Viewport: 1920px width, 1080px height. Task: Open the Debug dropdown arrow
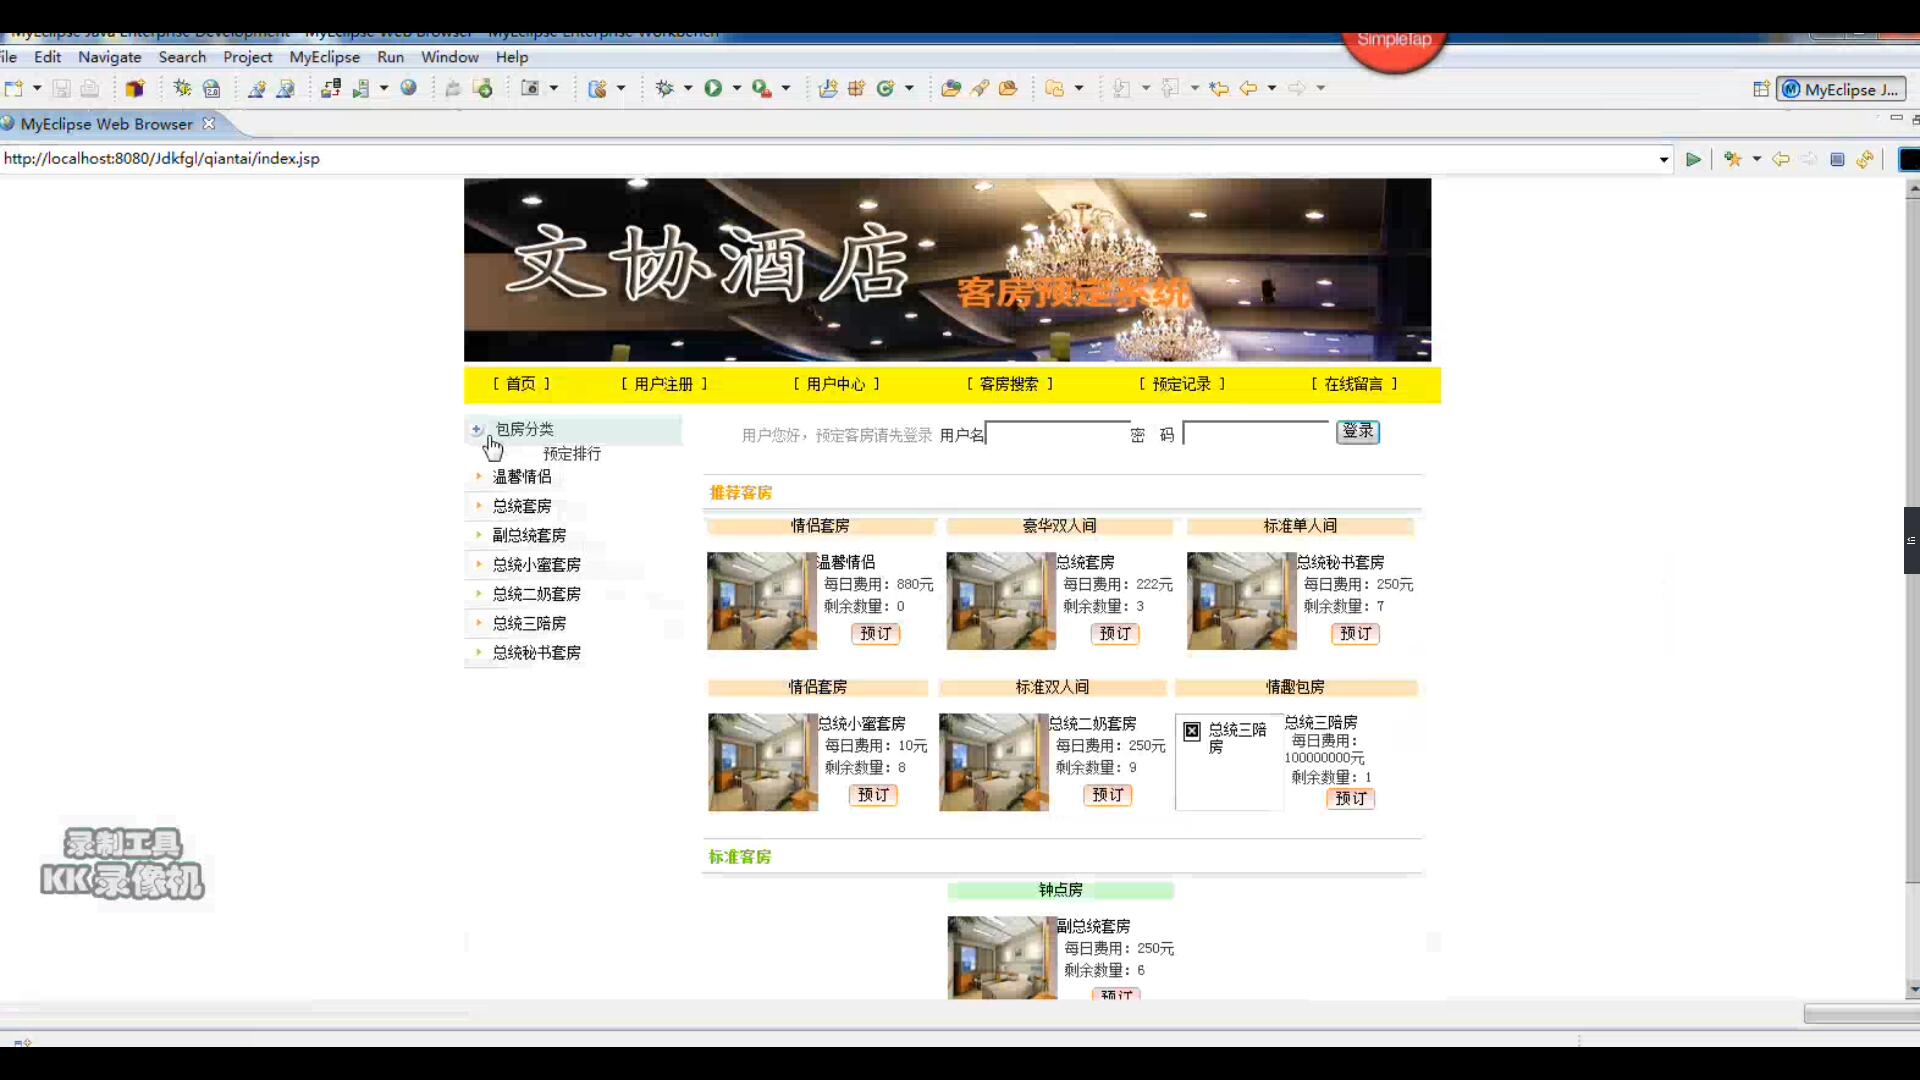tap(688, 88)
